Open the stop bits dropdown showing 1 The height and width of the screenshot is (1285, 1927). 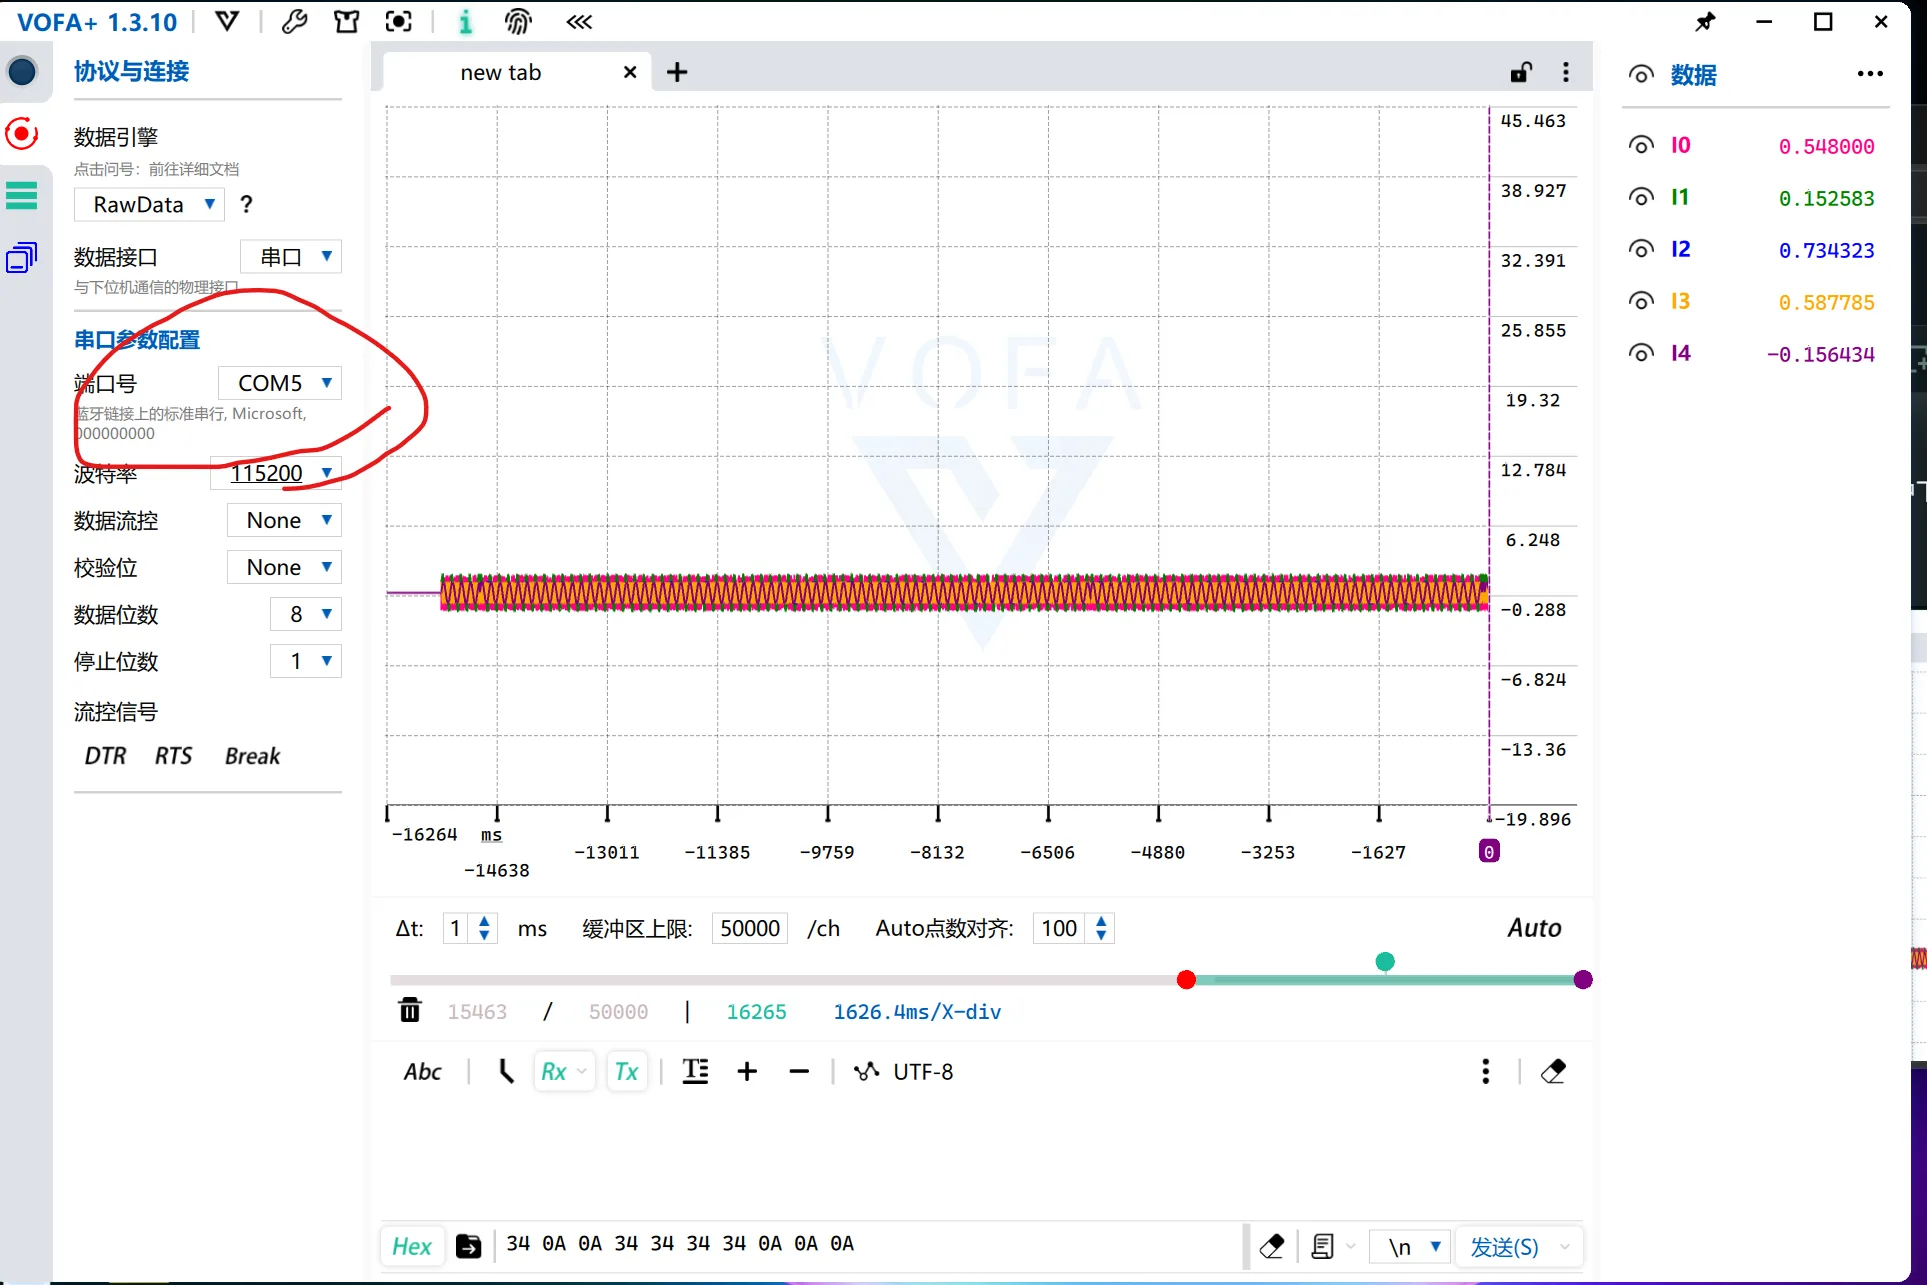tap(306, 661)
